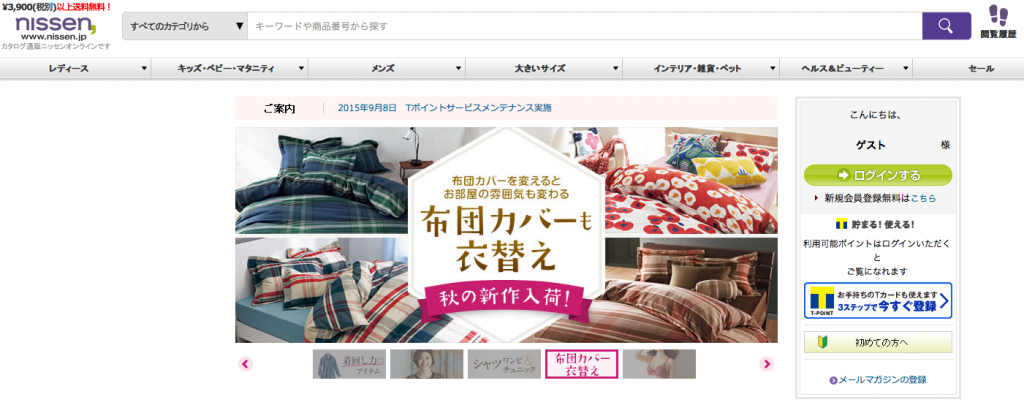Screen dimensions: 1024x405
Task: Expand the レディース menu
Action: pos(76,68)
